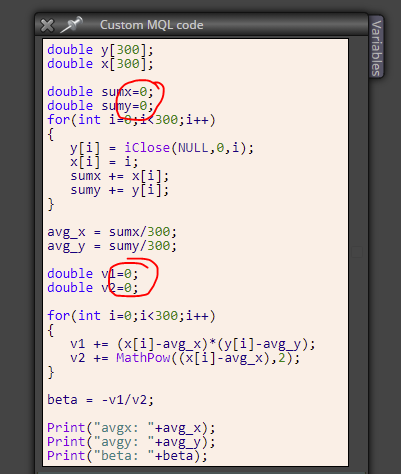Click the 'avg_y = sumy/300;' line
Image resolution: width=401 pixels, height=474 pixels.
pyautogui.click(x=112, y=246)
